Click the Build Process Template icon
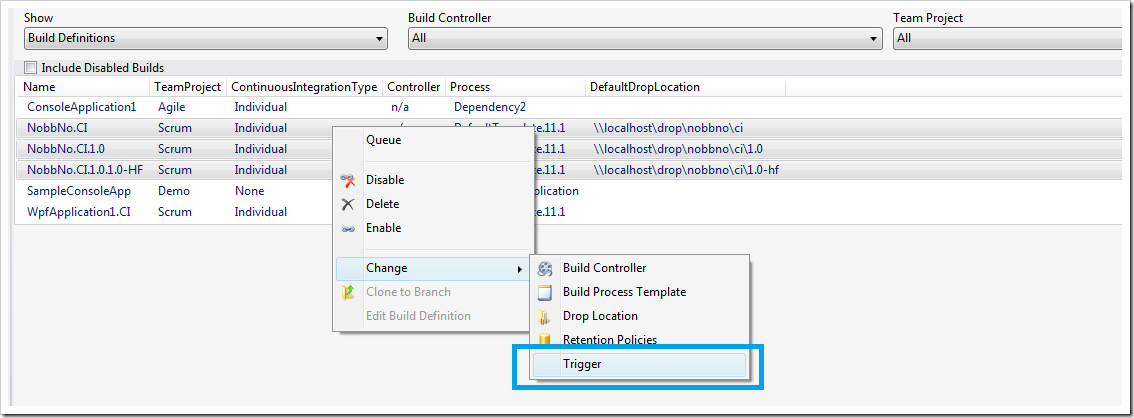The width and height of the screenshot is (1134, 418). [x=545, y=292]
